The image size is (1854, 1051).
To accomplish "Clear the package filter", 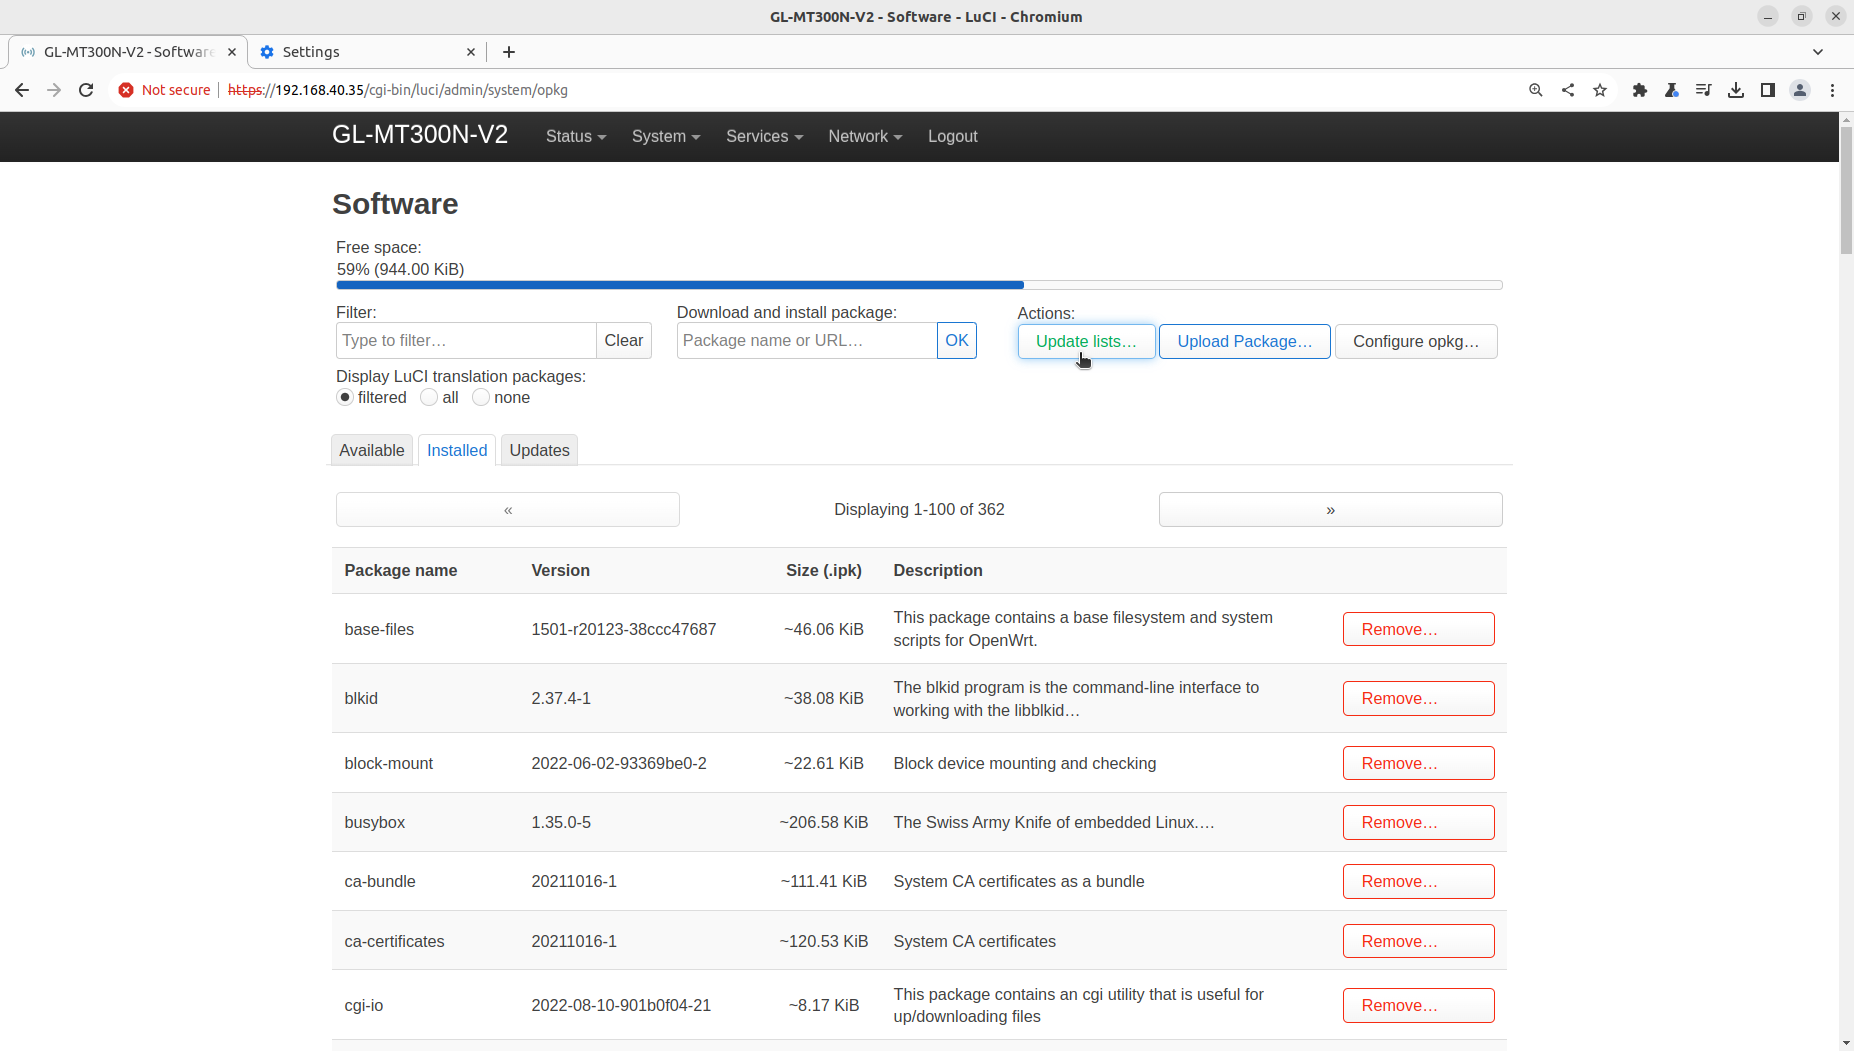I will pos(624,340).
